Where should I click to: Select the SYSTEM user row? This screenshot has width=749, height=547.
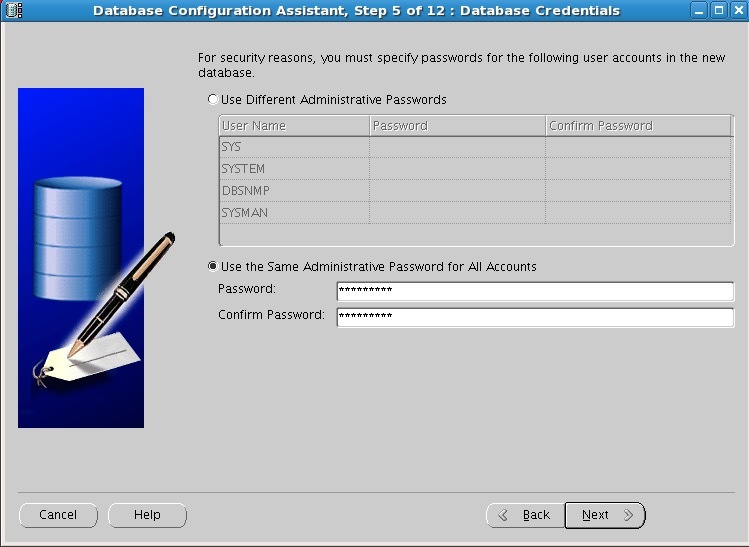(475, 169)
